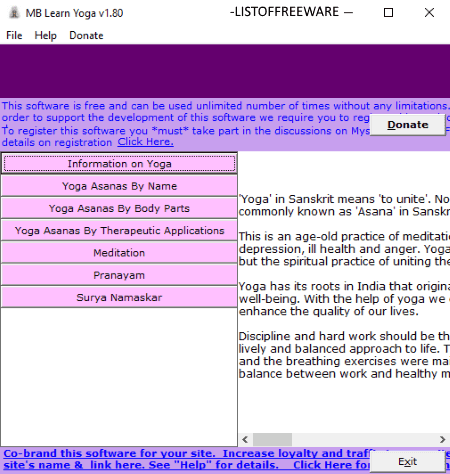Click 'enhance the quality of our lives.' line
The width and height of the screenshot is (450, 474).
tap(329, 311)
